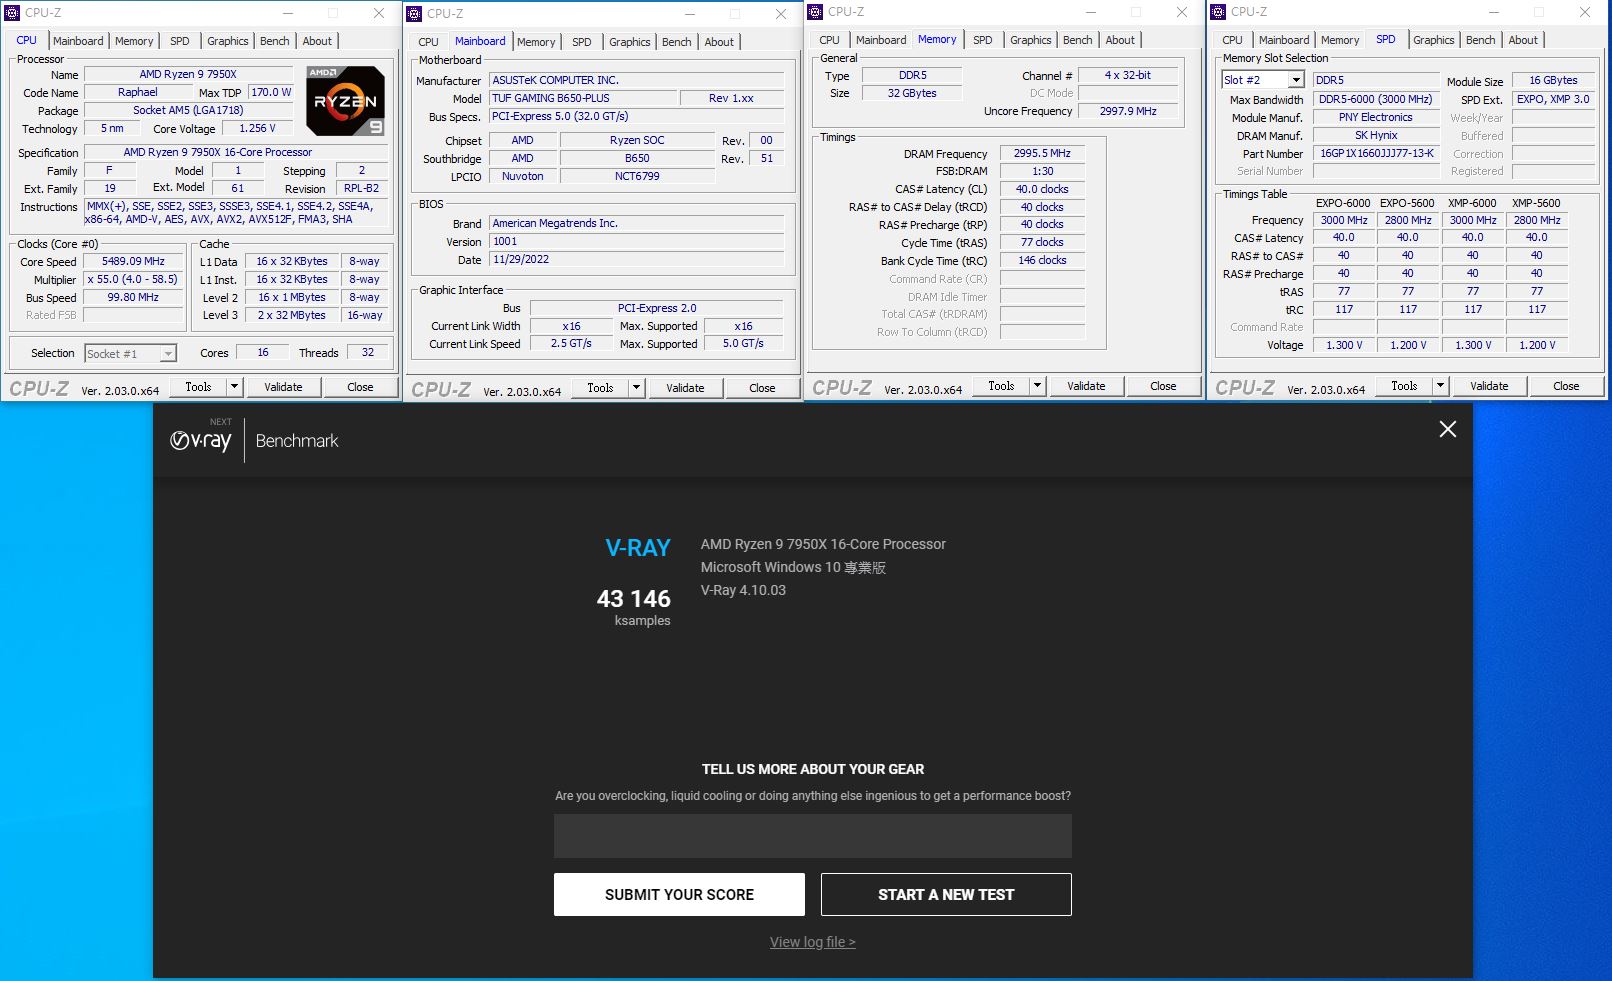This screenshot has width=1612, height=981.
Task: Expand the Tools arrow in the SPD window
Action: pyautogui.click(x=1440, y=386)
